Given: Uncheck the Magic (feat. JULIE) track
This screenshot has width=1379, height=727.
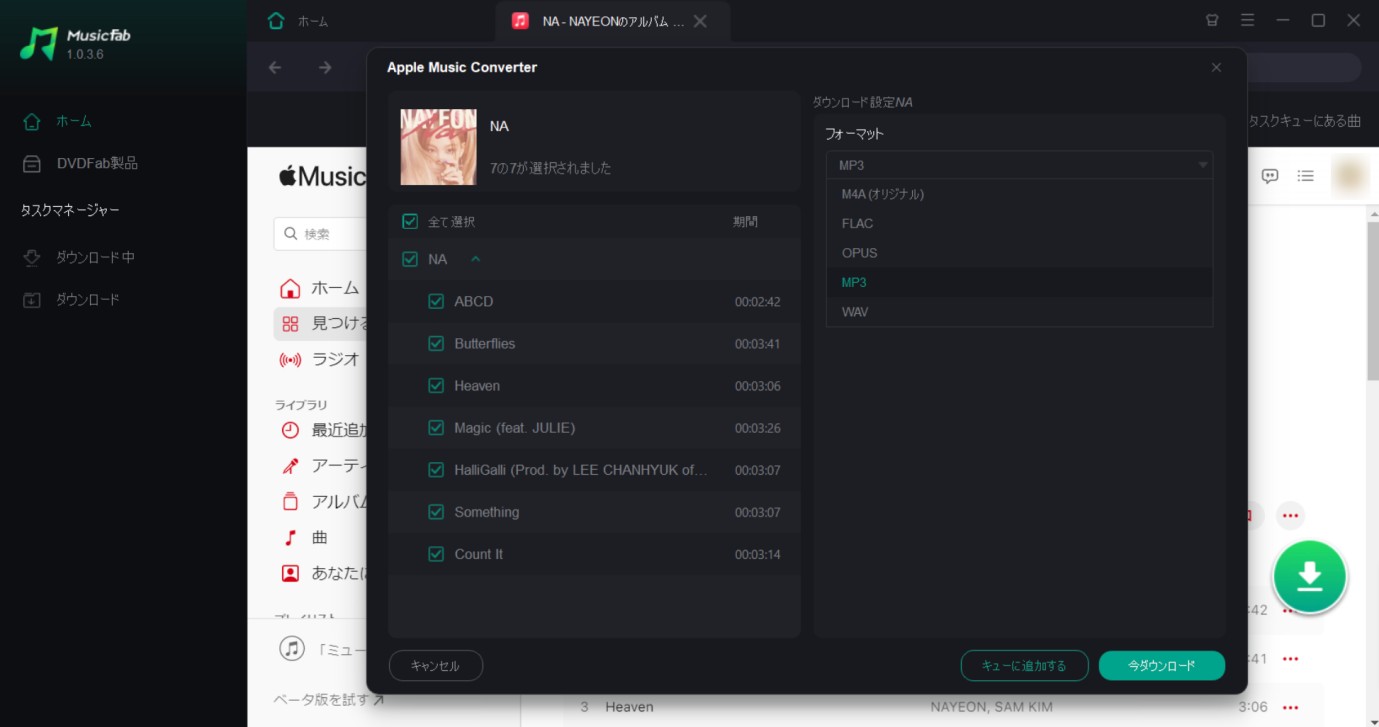Looking at the screenshot, I should tap(436, 427).
